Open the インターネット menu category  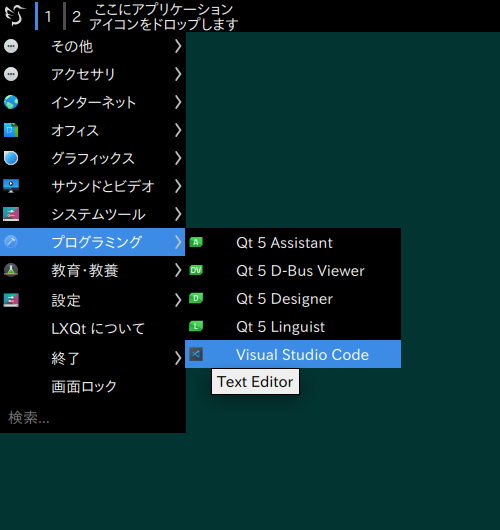[x=93, y=102]
